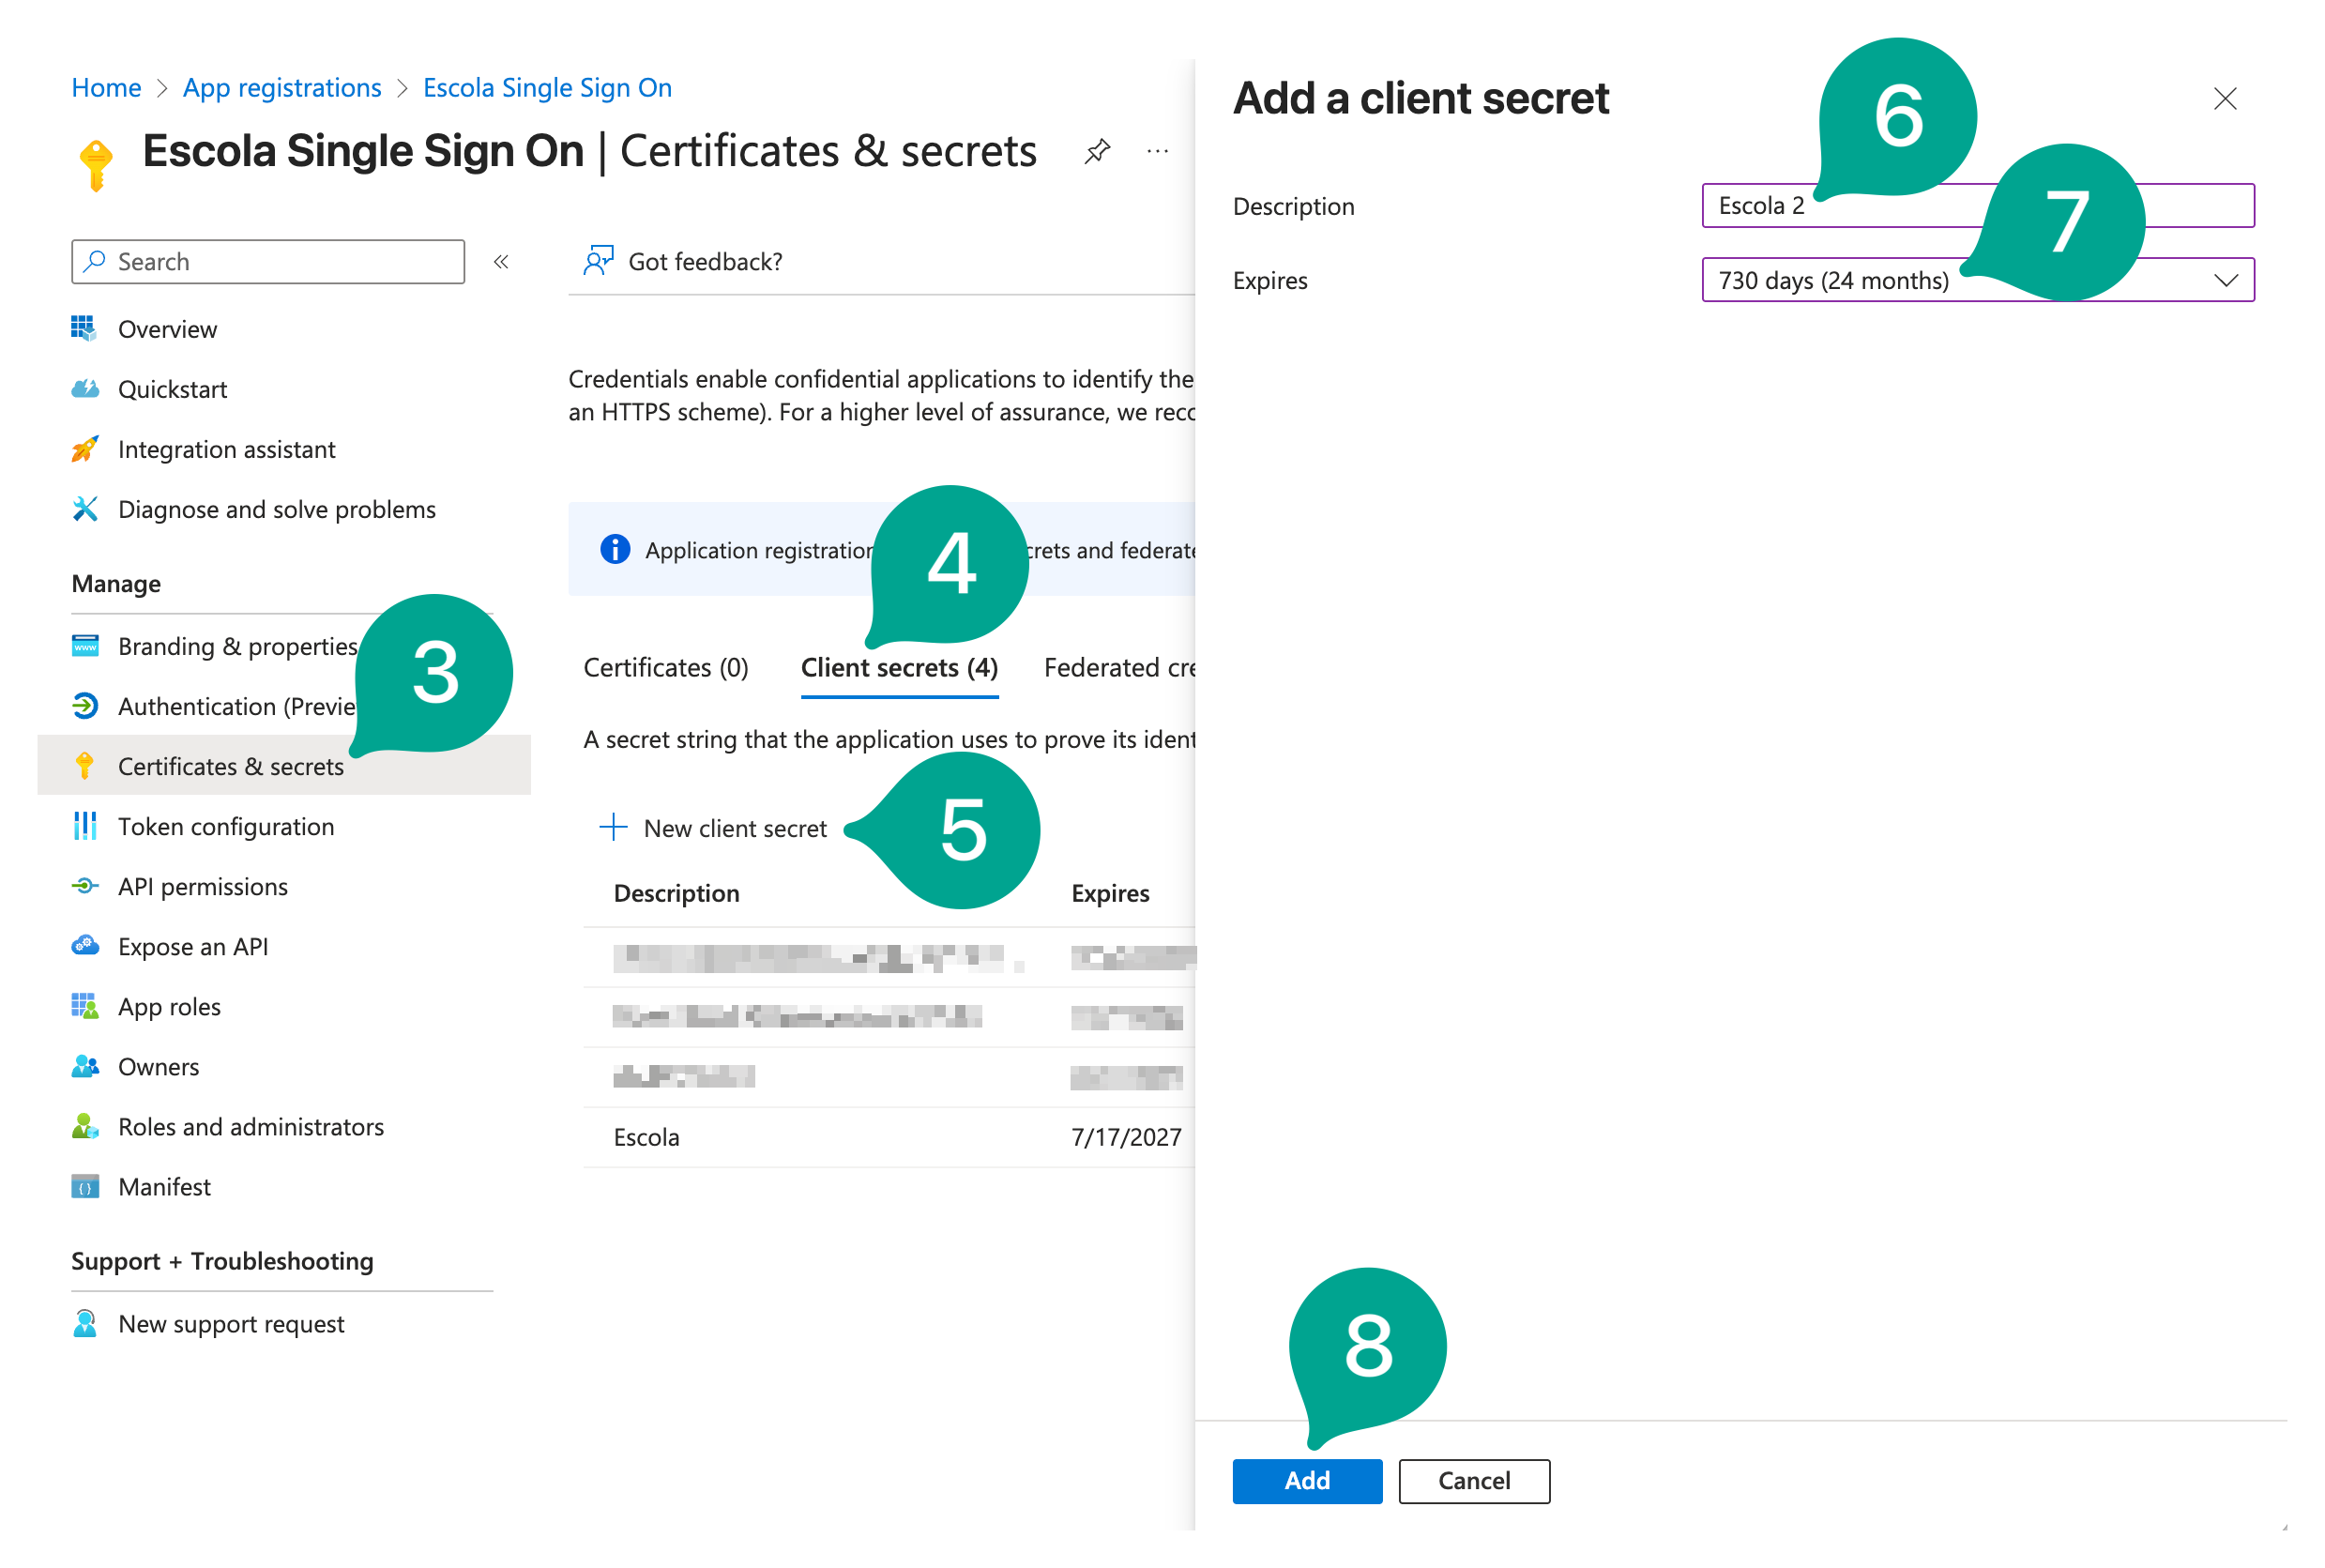Select the Client secrets (4) tab
Viewport: 2325px width, 1568px height.
click(898, 667)
